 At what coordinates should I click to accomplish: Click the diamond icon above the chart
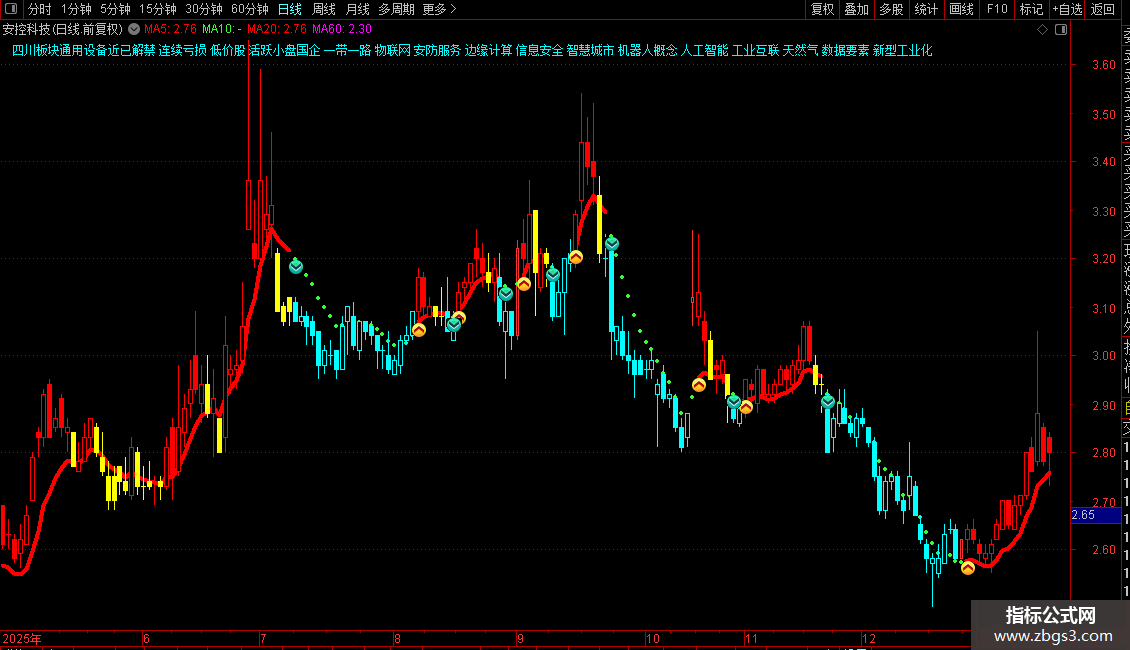point(1042,30)
